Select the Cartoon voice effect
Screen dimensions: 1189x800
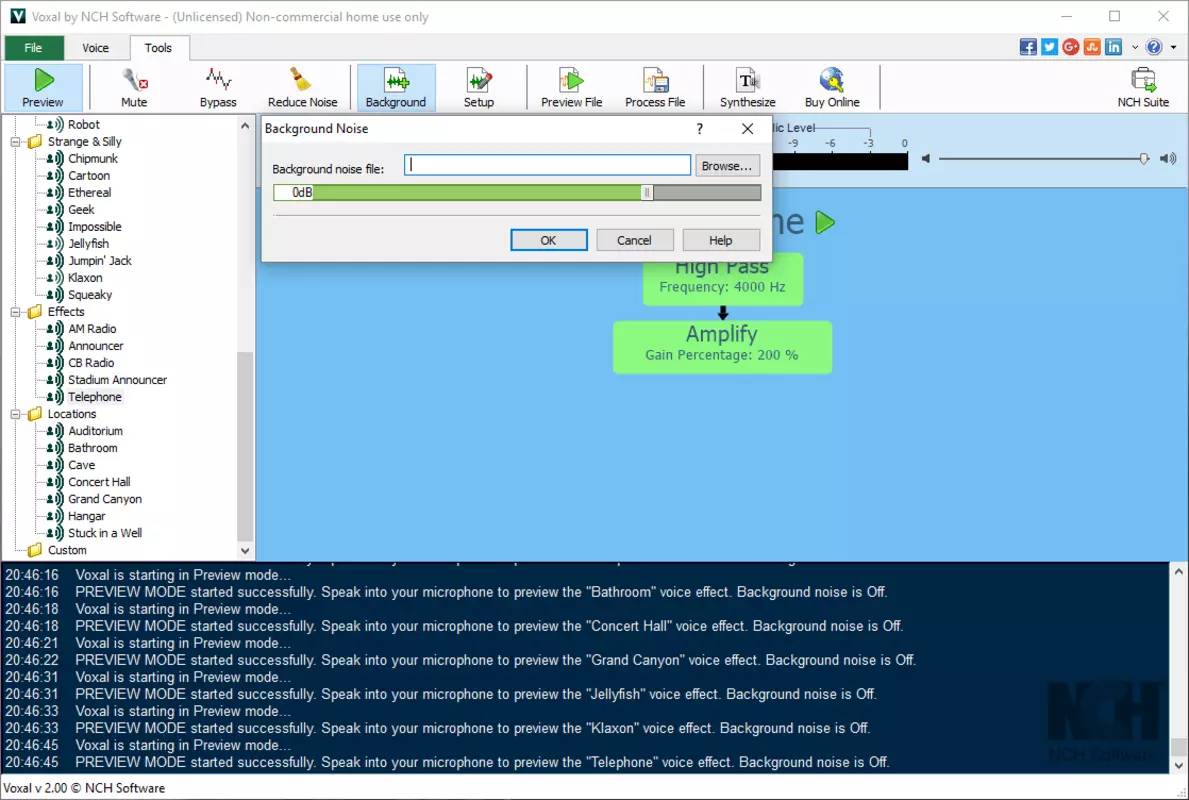[x=89, y=175]
